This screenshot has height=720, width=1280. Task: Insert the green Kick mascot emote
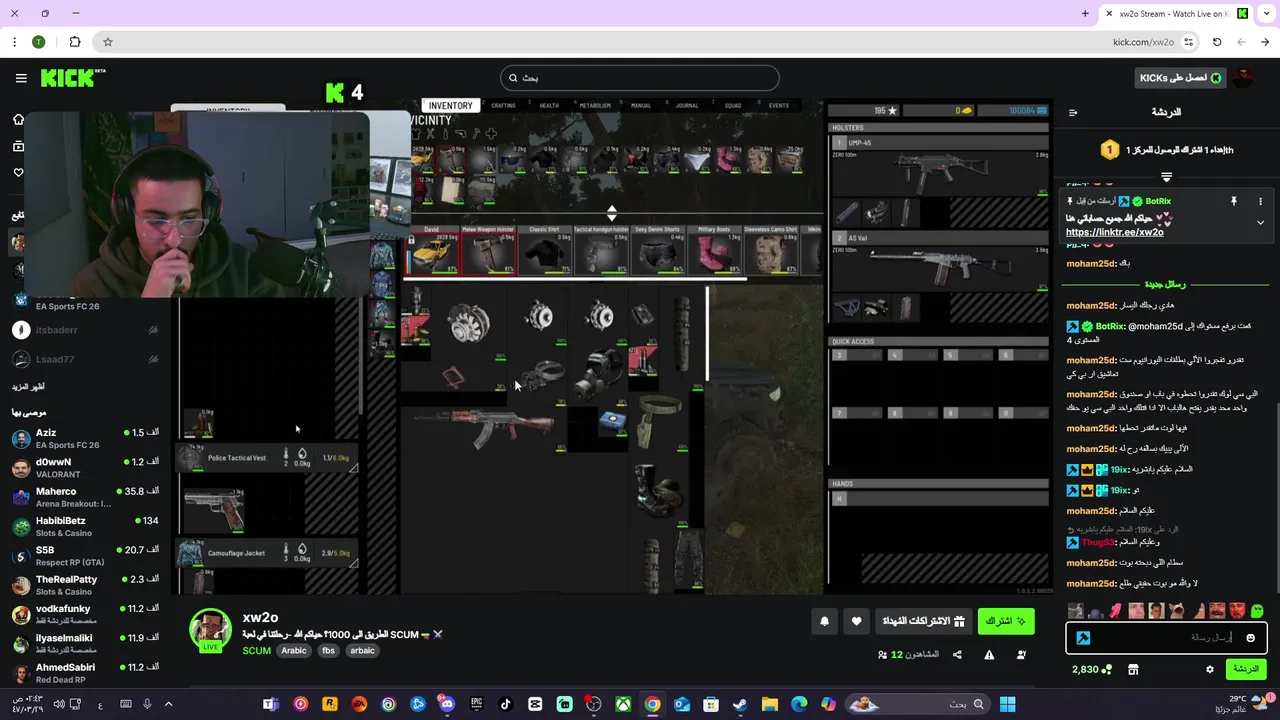click(x=1257, y=610)
